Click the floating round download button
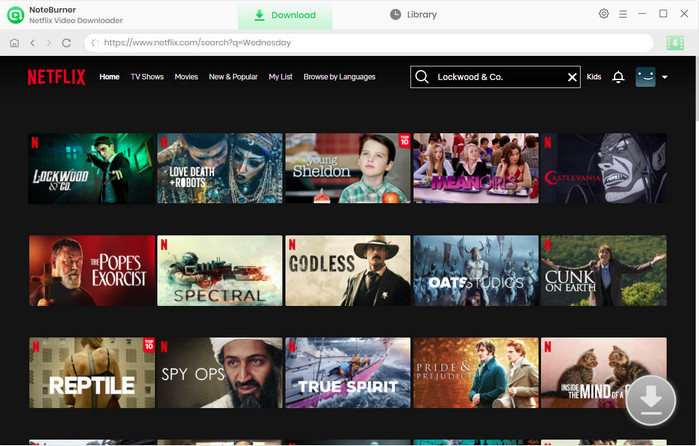699x446 pixels. pos(651,400)
